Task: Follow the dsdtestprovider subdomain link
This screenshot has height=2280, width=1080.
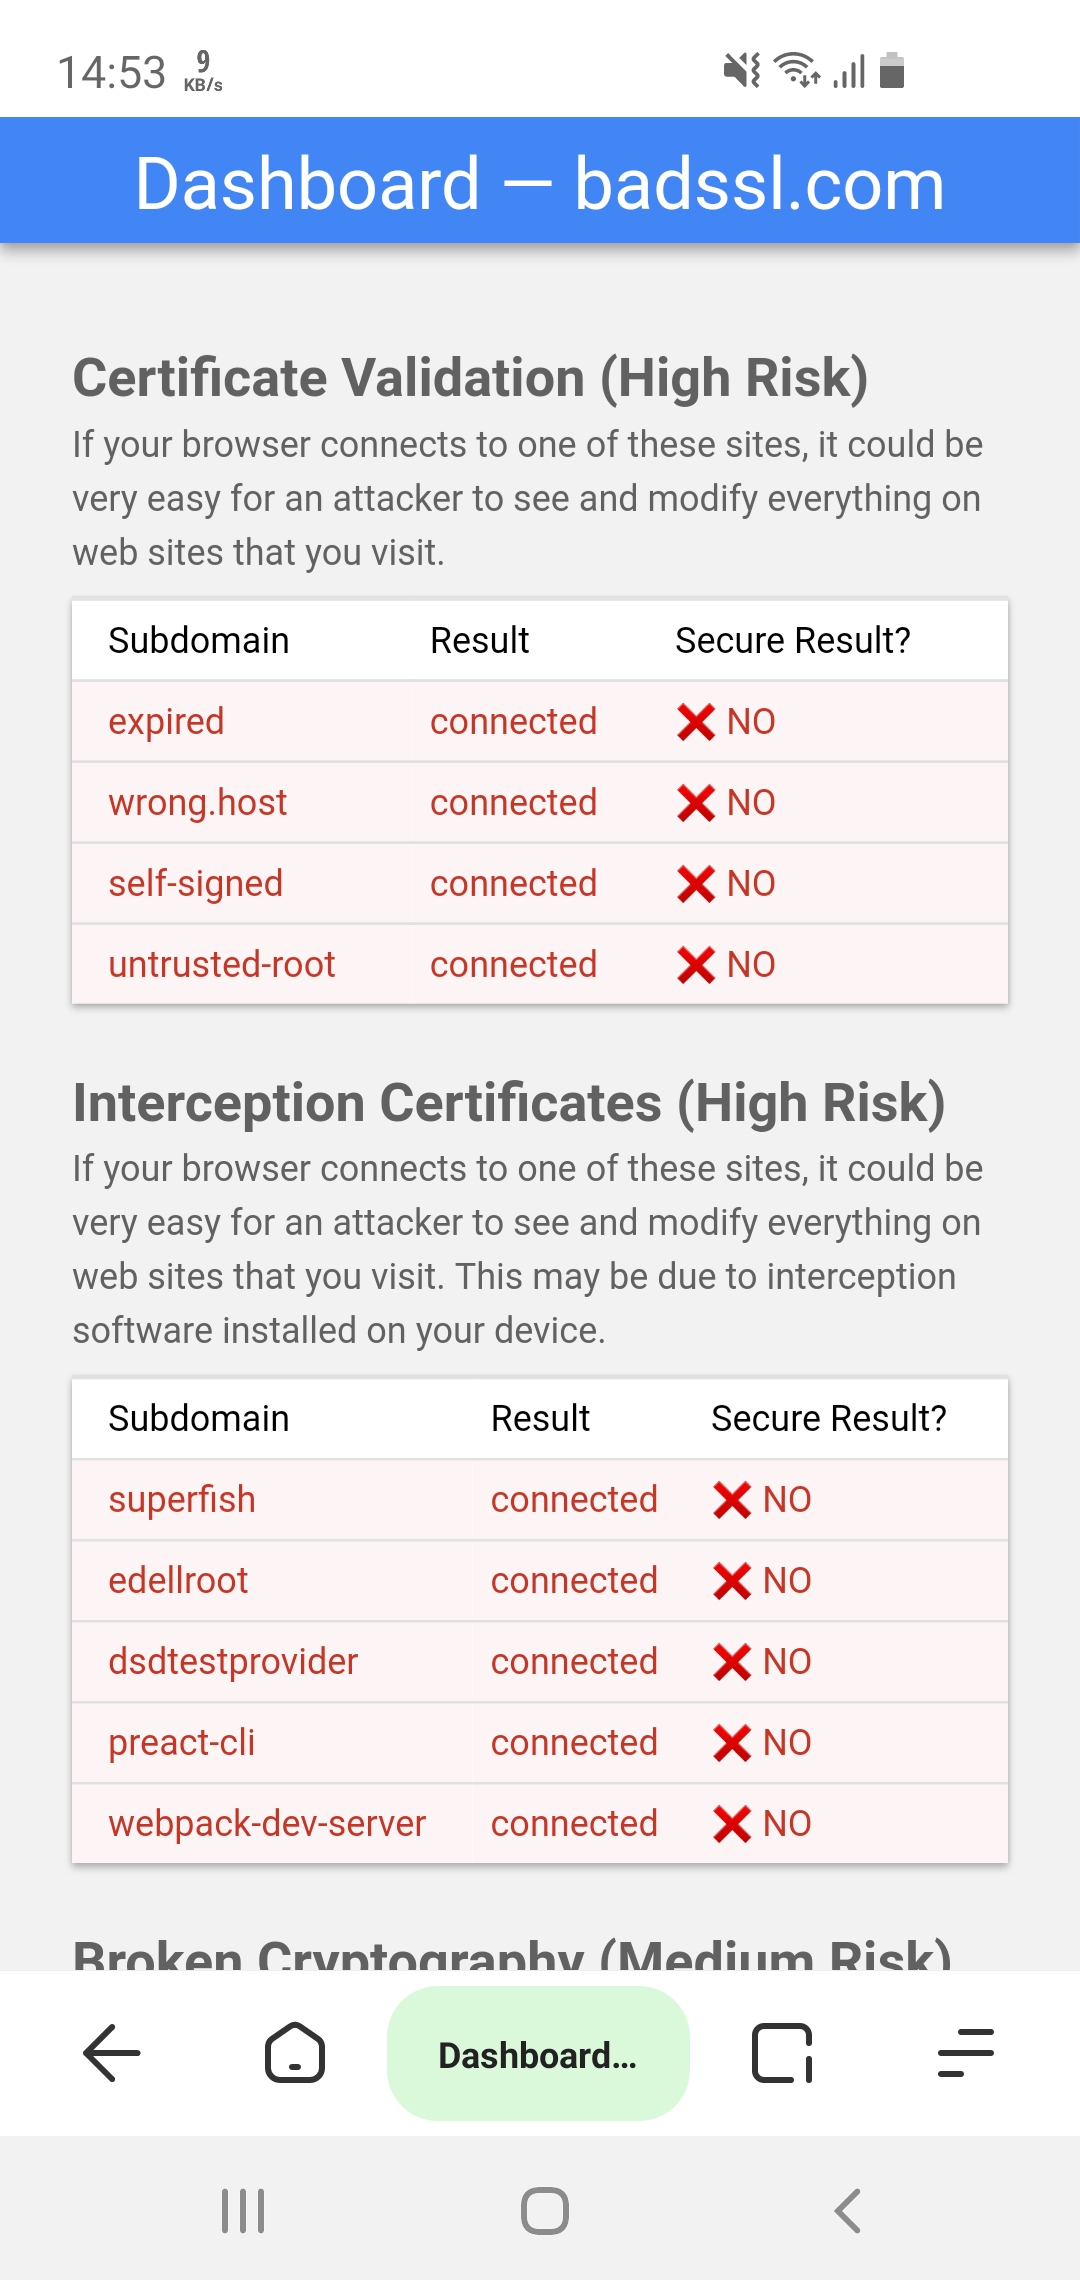Action: (233, 1661)
